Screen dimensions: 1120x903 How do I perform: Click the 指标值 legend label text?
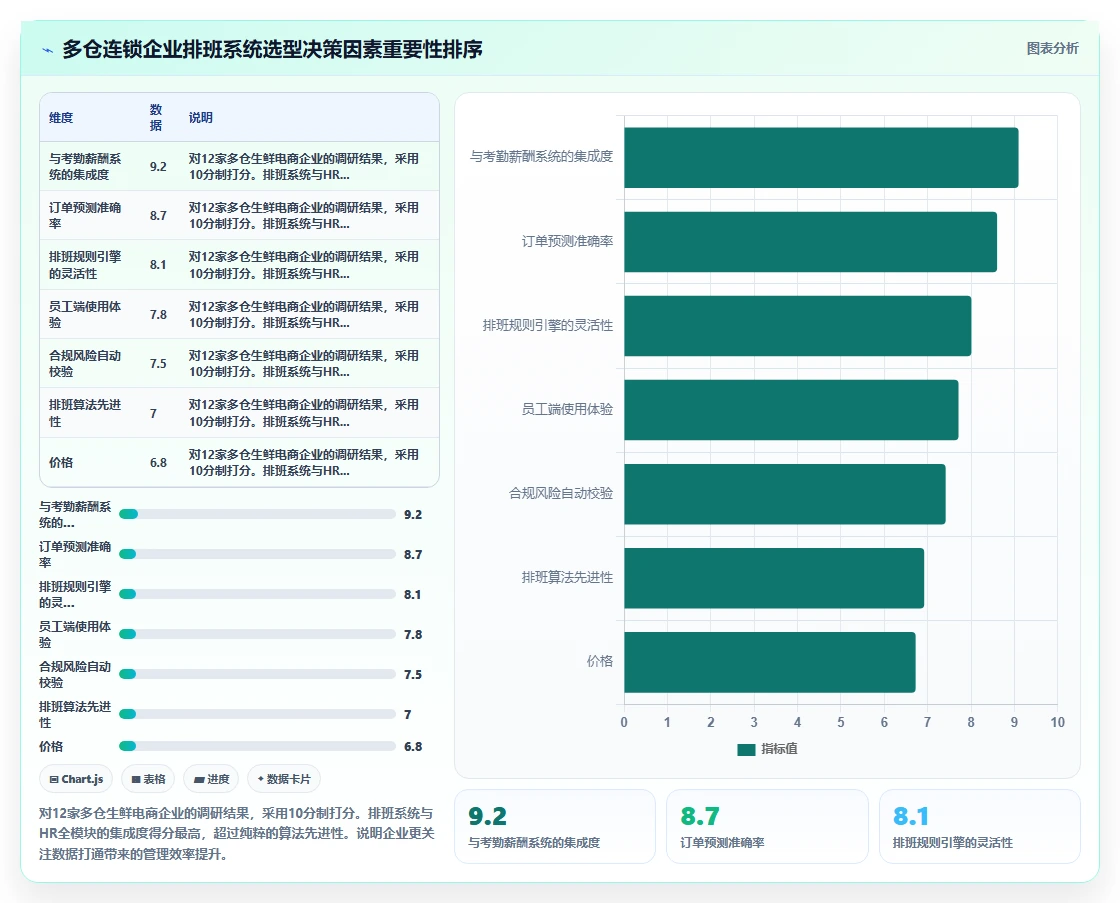(779, 749)
